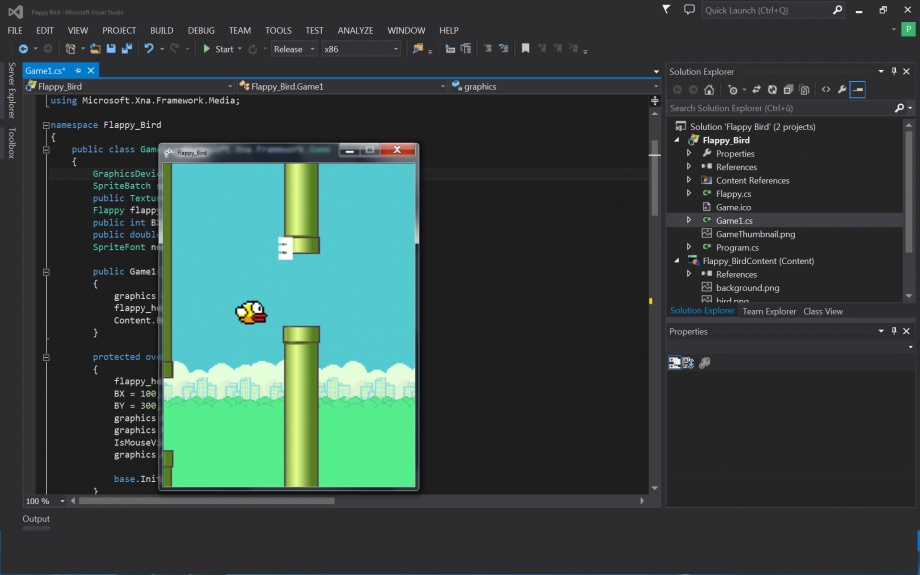The height and width of the screenshot is (575, 920).
Task: Click the Quick Launch search field
Action: click(x=766, y=10)
